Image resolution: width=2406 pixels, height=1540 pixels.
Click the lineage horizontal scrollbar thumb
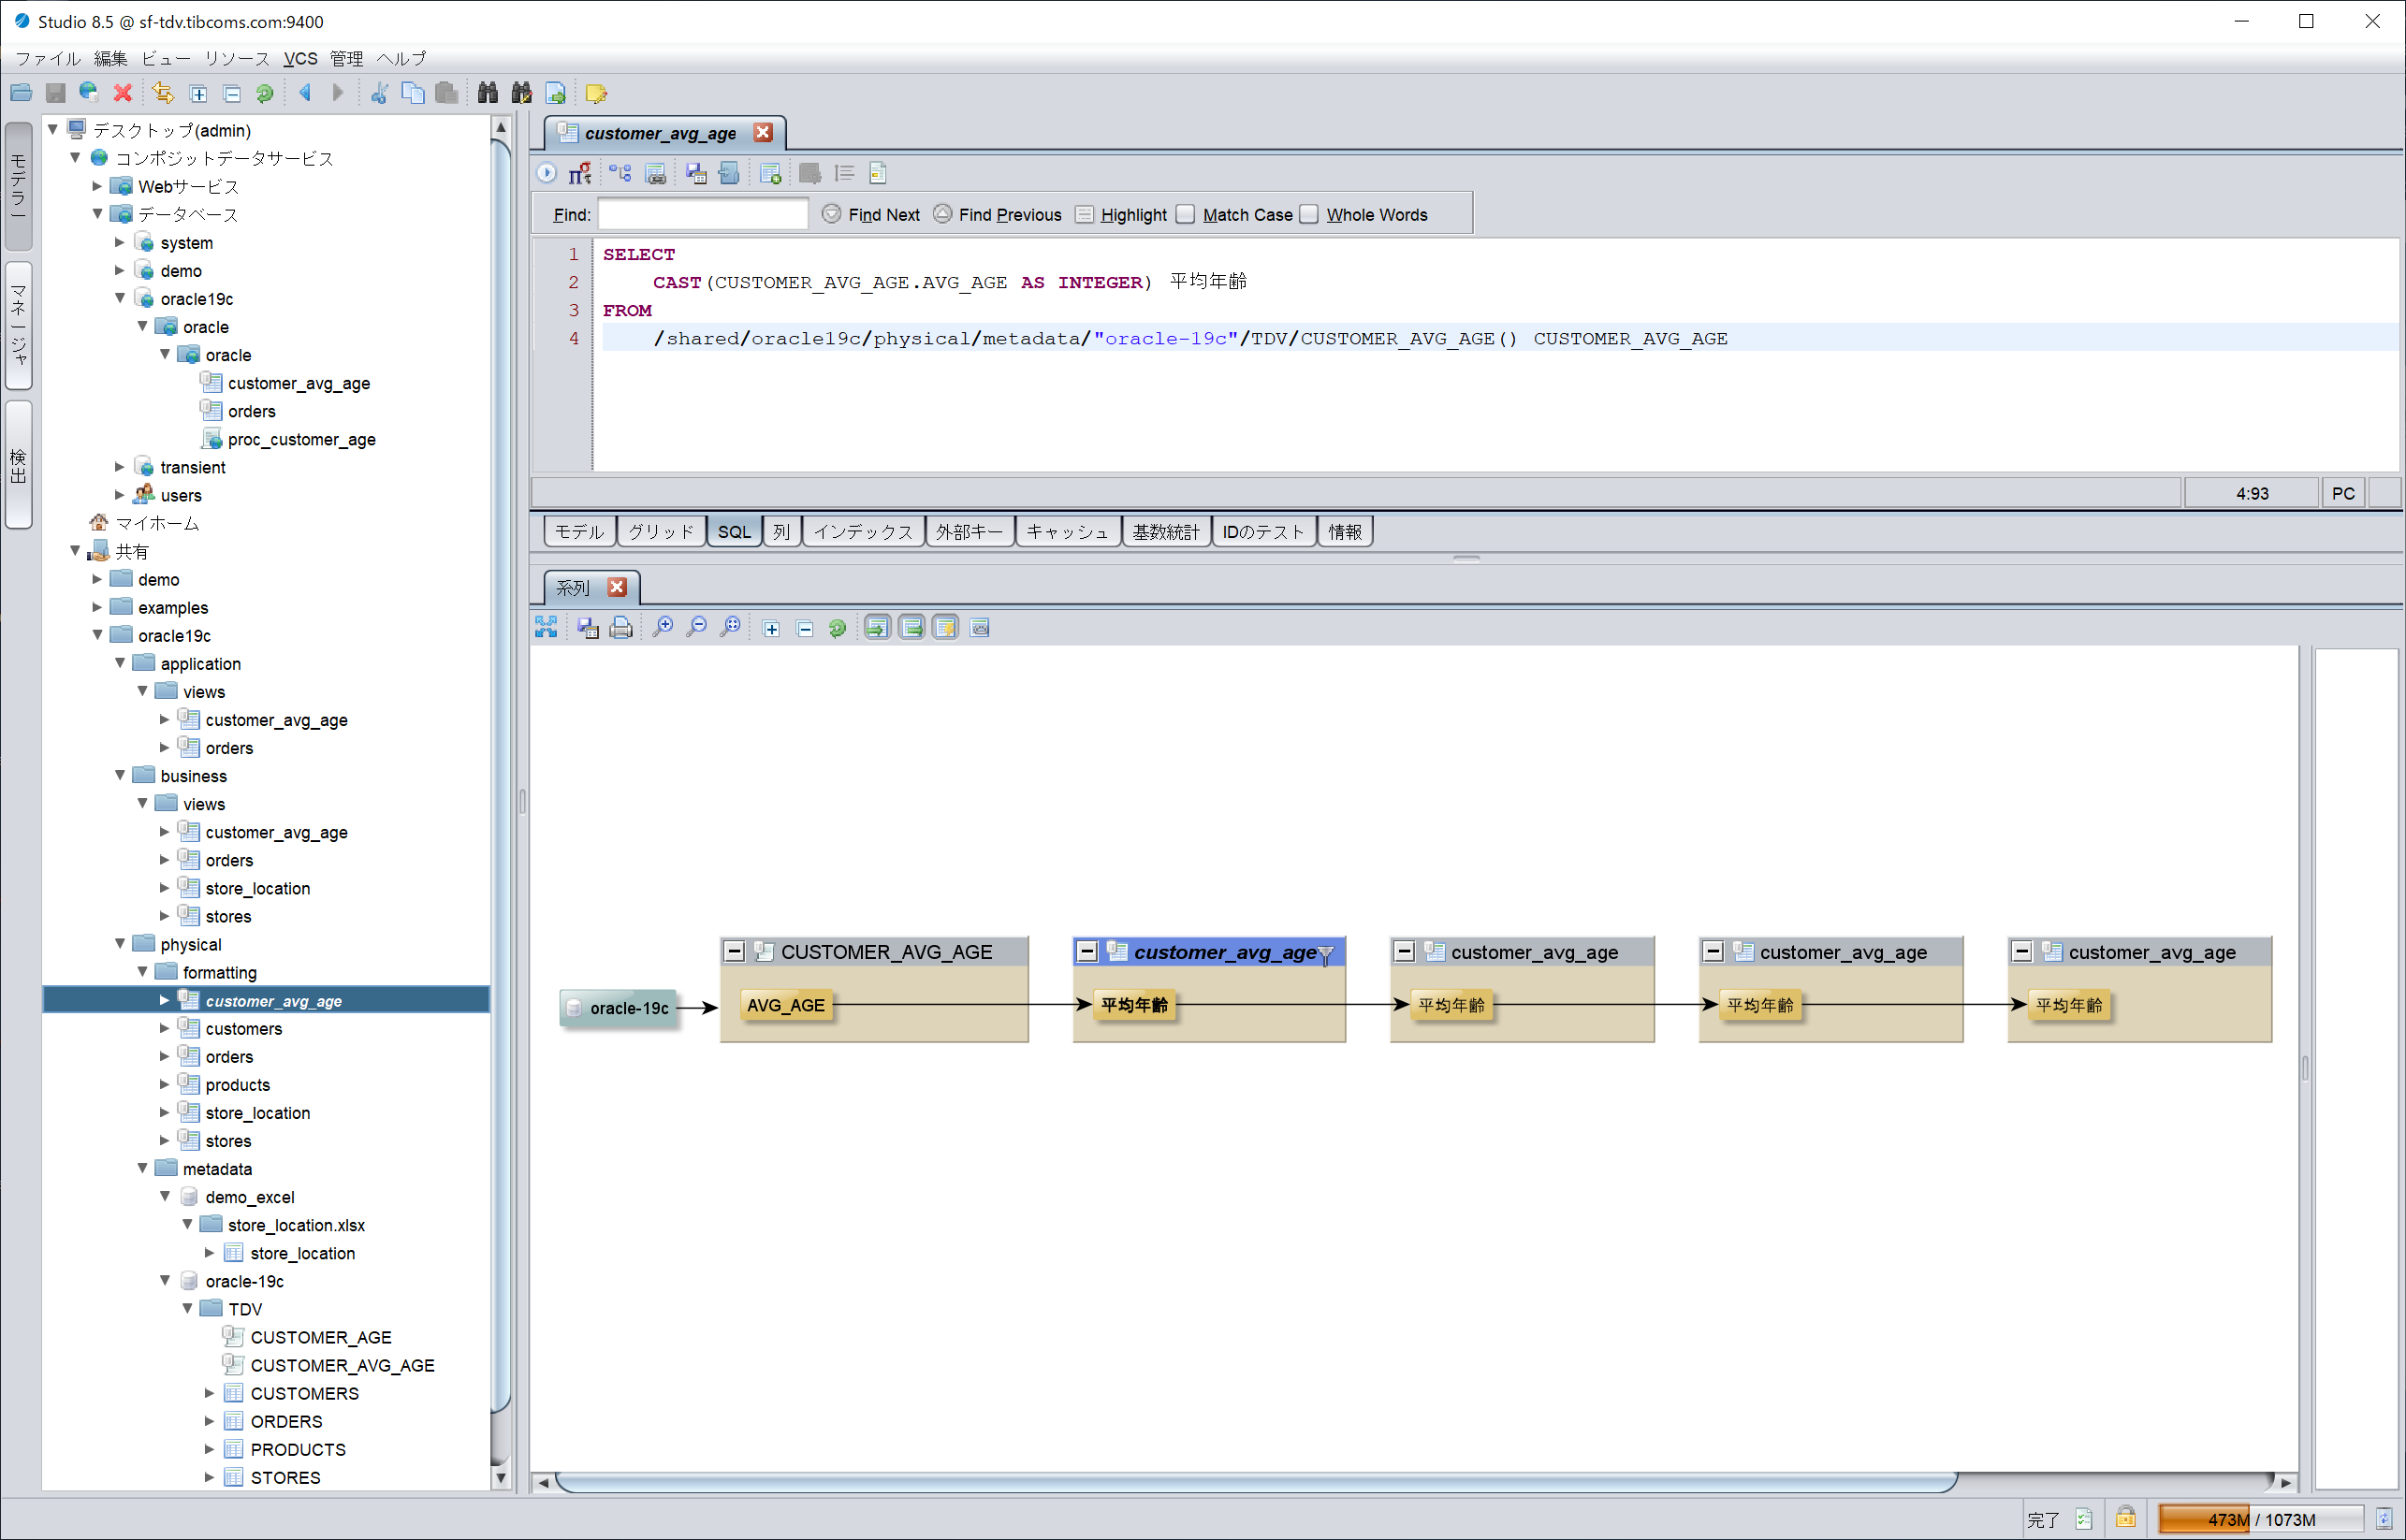coord(1255,1482)
